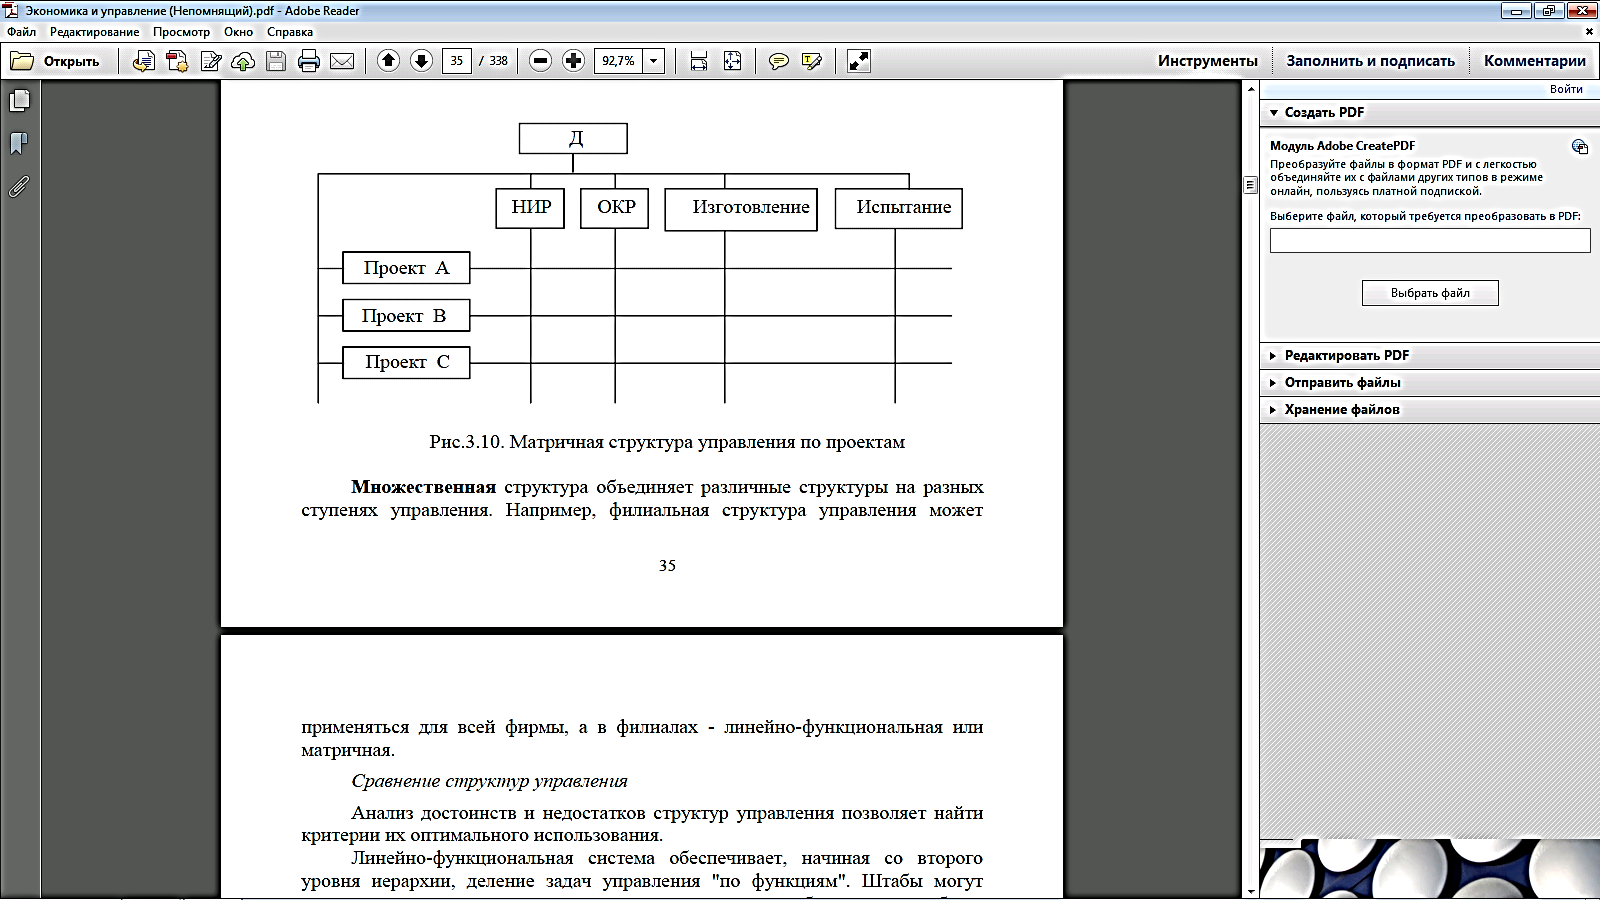Screen dimensions: 1600x900
Task: Go to next page with down arrow
Action: 422,61
